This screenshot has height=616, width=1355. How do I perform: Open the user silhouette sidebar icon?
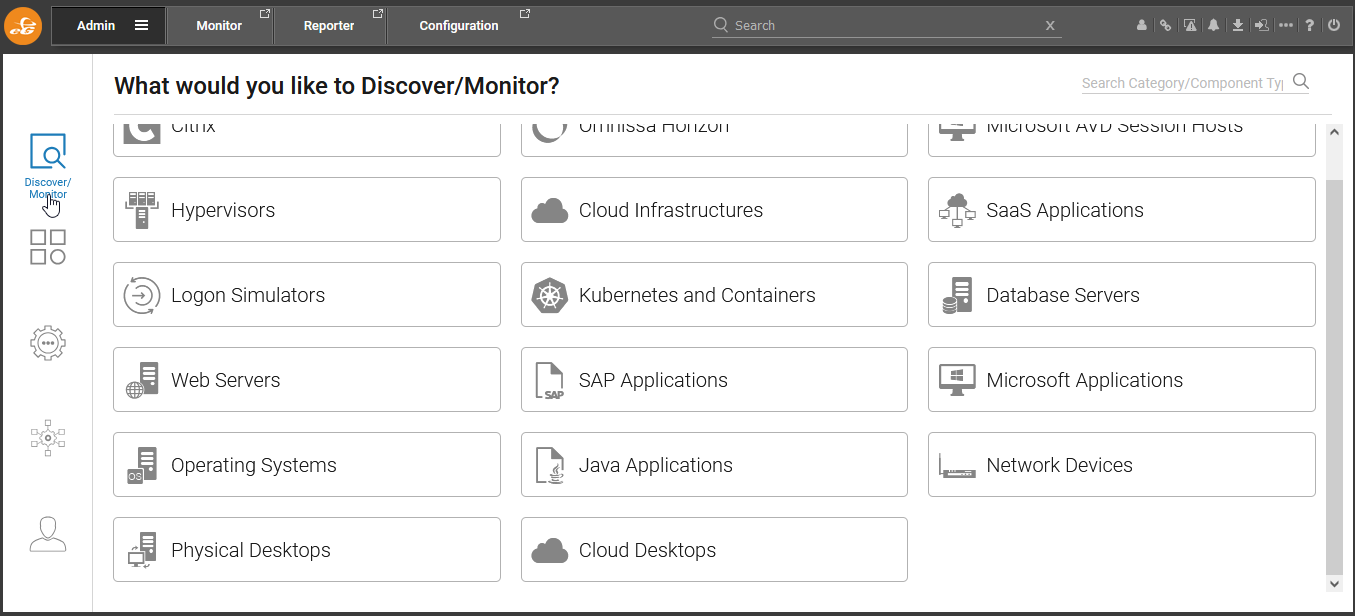click(x=48, y=534)
